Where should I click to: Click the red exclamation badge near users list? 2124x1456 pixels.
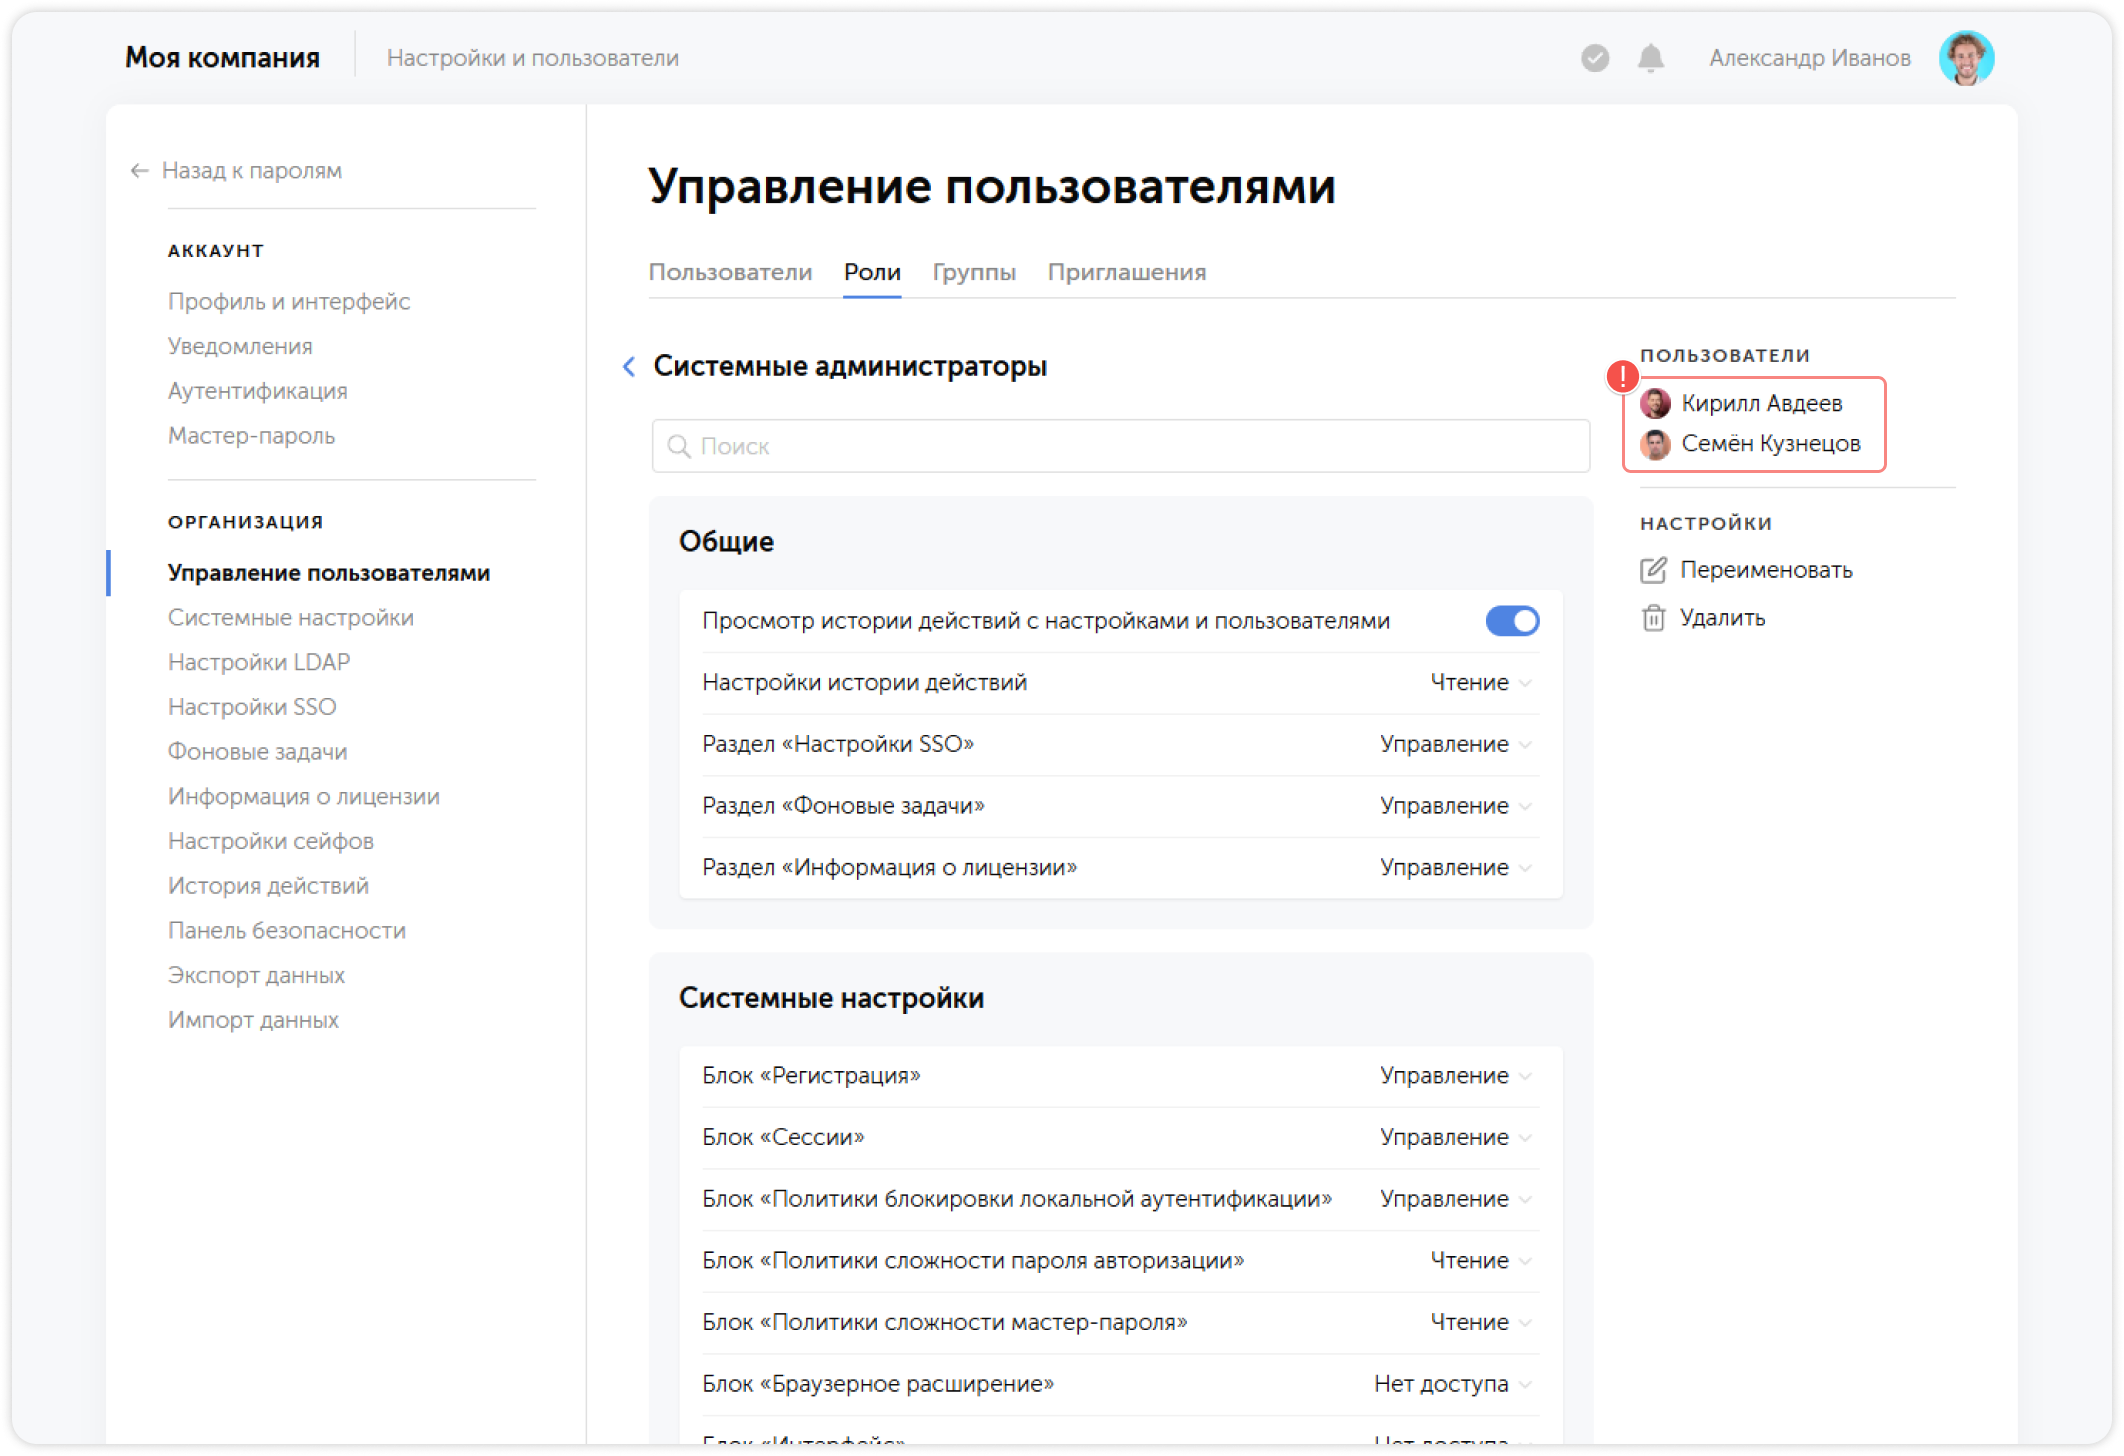tap(1622, 377)
